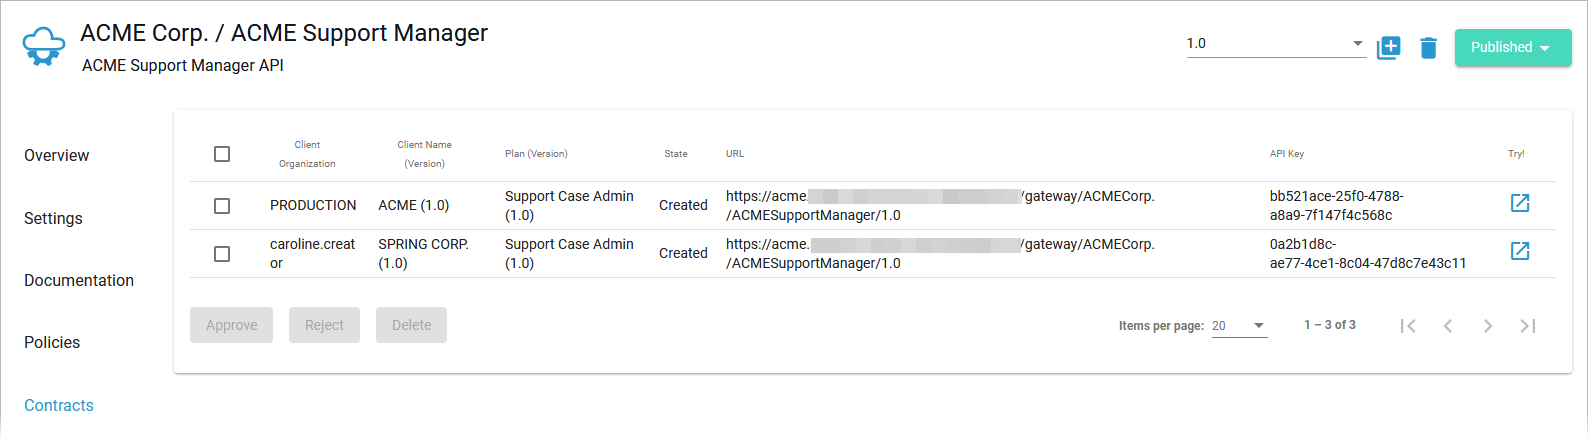Delete the API using trash icon
The image size is (1588, 440).
pos(1428,47)
